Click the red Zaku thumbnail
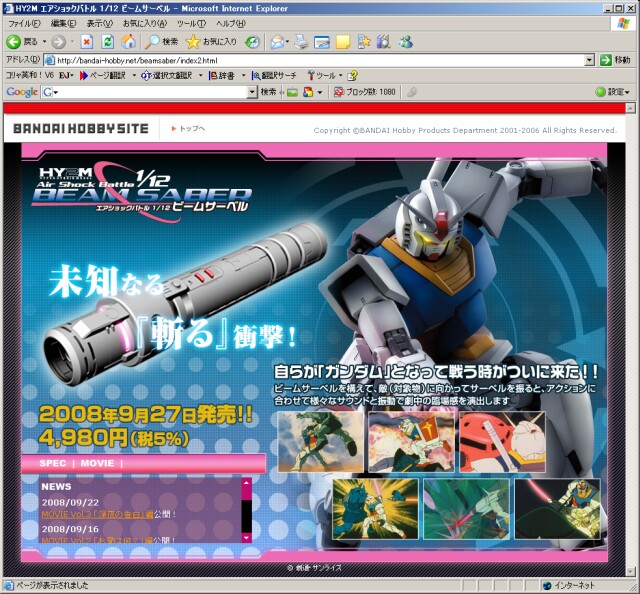Screen dimensions: 640x594 pos(502,442)
